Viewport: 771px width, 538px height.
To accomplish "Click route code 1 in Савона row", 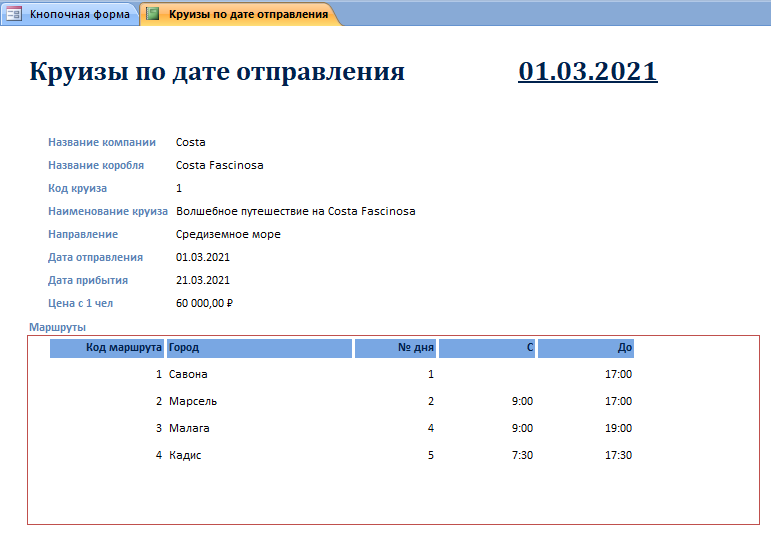I will (159, 374).
